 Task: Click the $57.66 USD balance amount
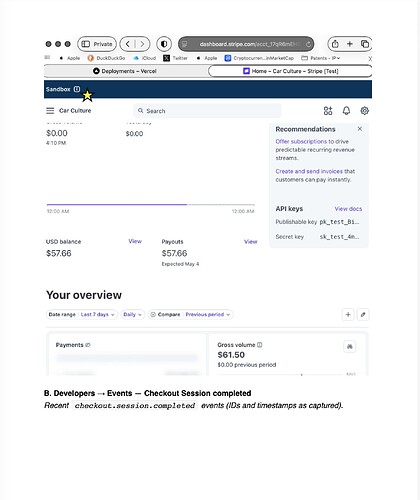point(59,253)
